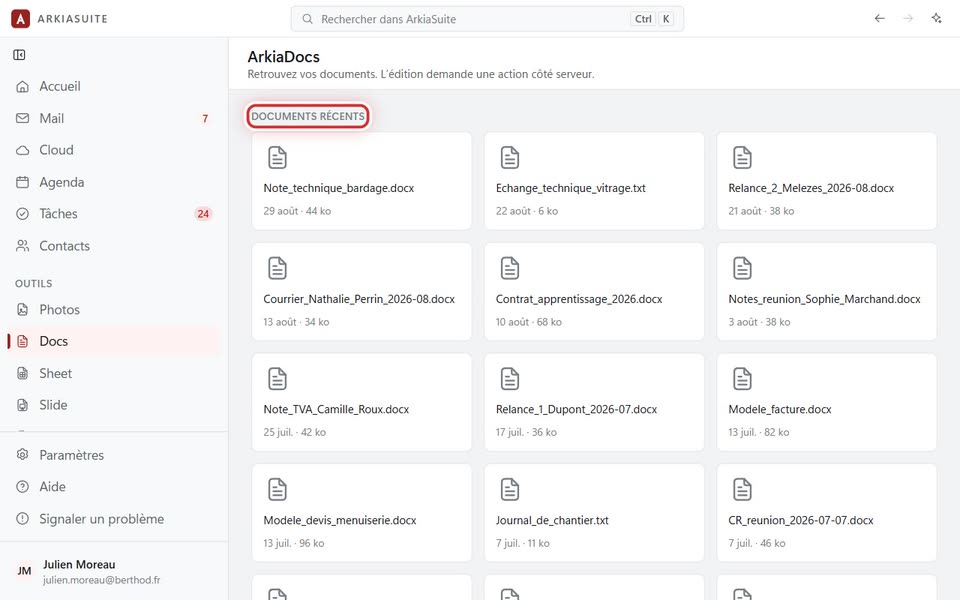The image size is (960, 600).
Task: Click the Tâches badge showing 24
Action: tap(203, 214)
